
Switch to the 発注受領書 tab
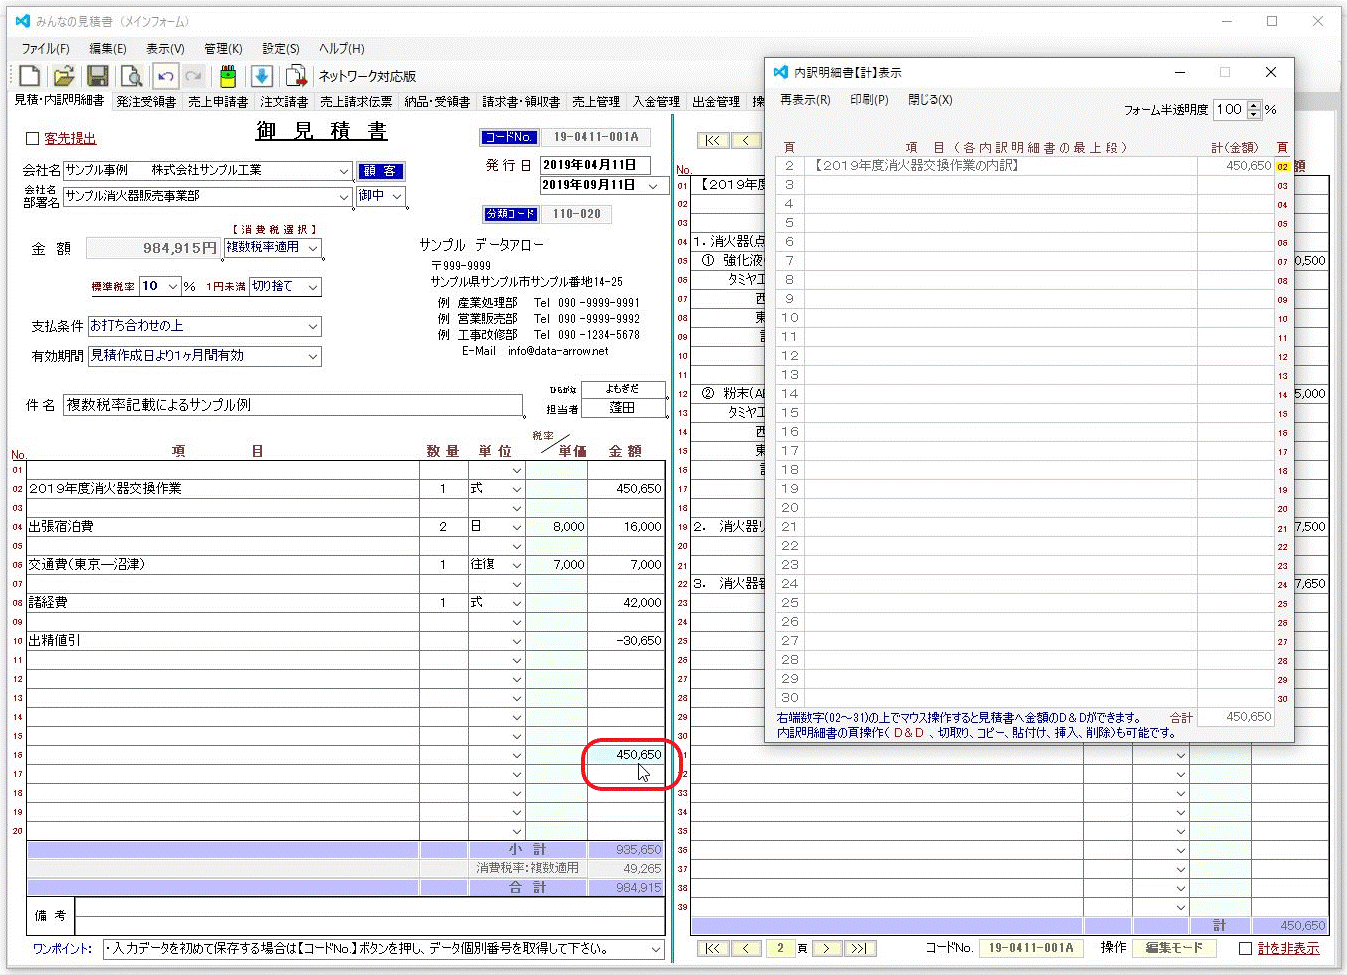[x=146, y=102]
